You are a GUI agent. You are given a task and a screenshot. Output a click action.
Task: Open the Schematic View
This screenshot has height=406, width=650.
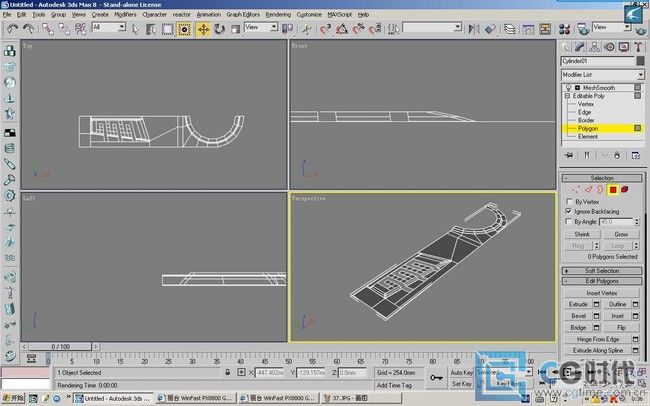coord(545,29)
